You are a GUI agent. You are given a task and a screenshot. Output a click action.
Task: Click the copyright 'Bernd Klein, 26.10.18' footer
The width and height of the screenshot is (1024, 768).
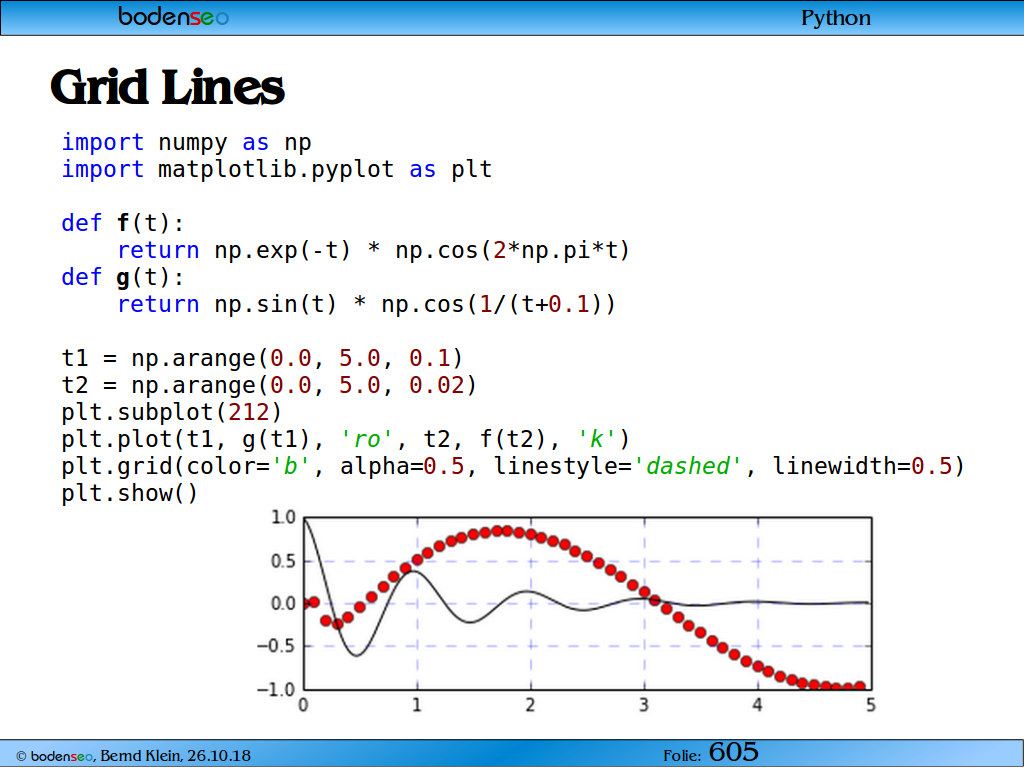(x=133, y=756)
